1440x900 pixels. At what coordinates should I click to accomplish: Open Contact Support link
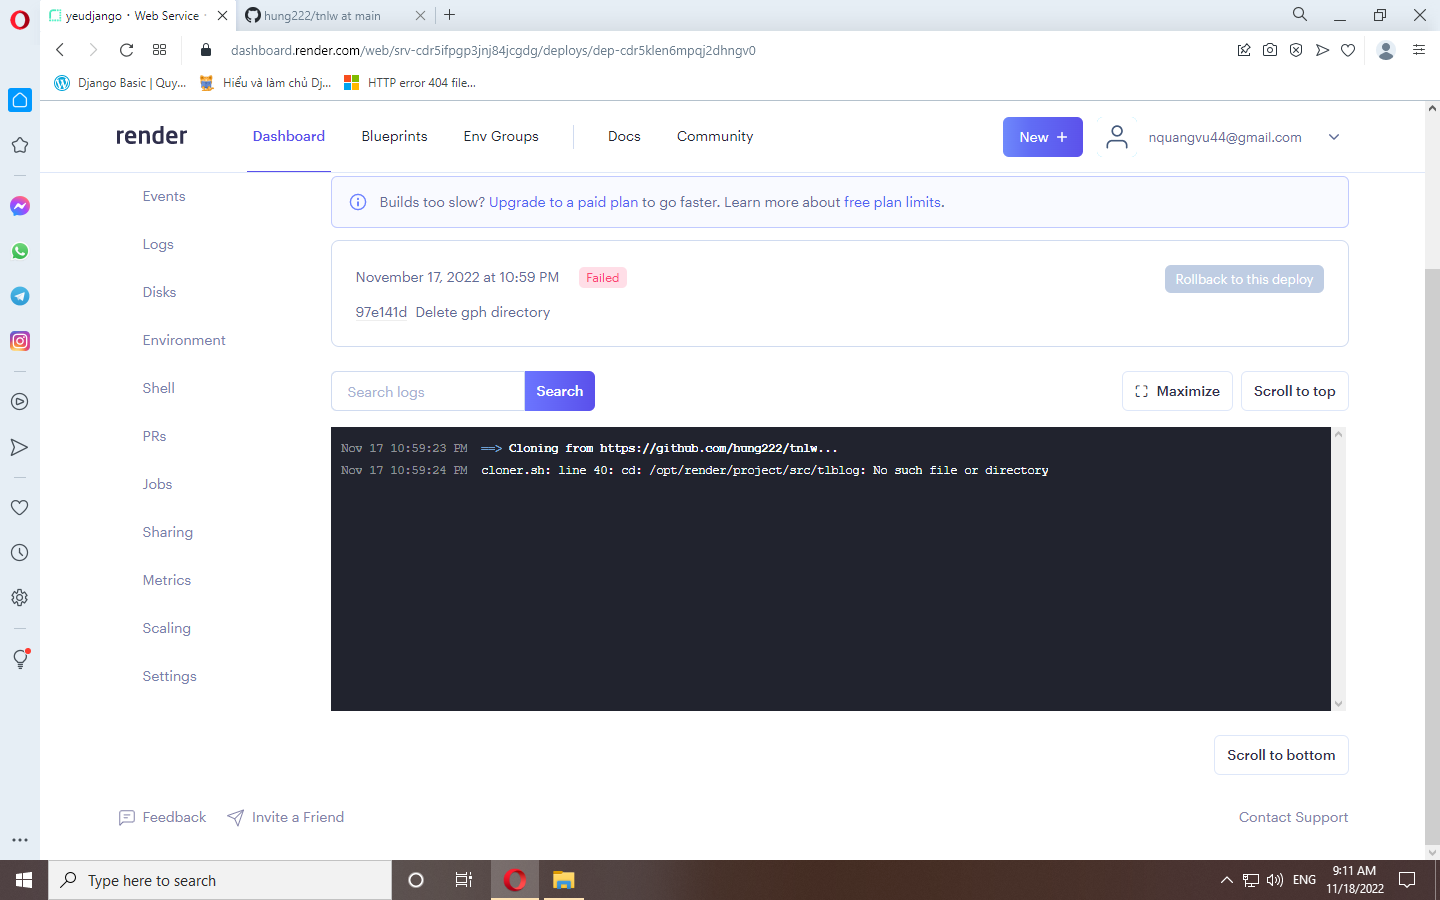pos(1293,817)
